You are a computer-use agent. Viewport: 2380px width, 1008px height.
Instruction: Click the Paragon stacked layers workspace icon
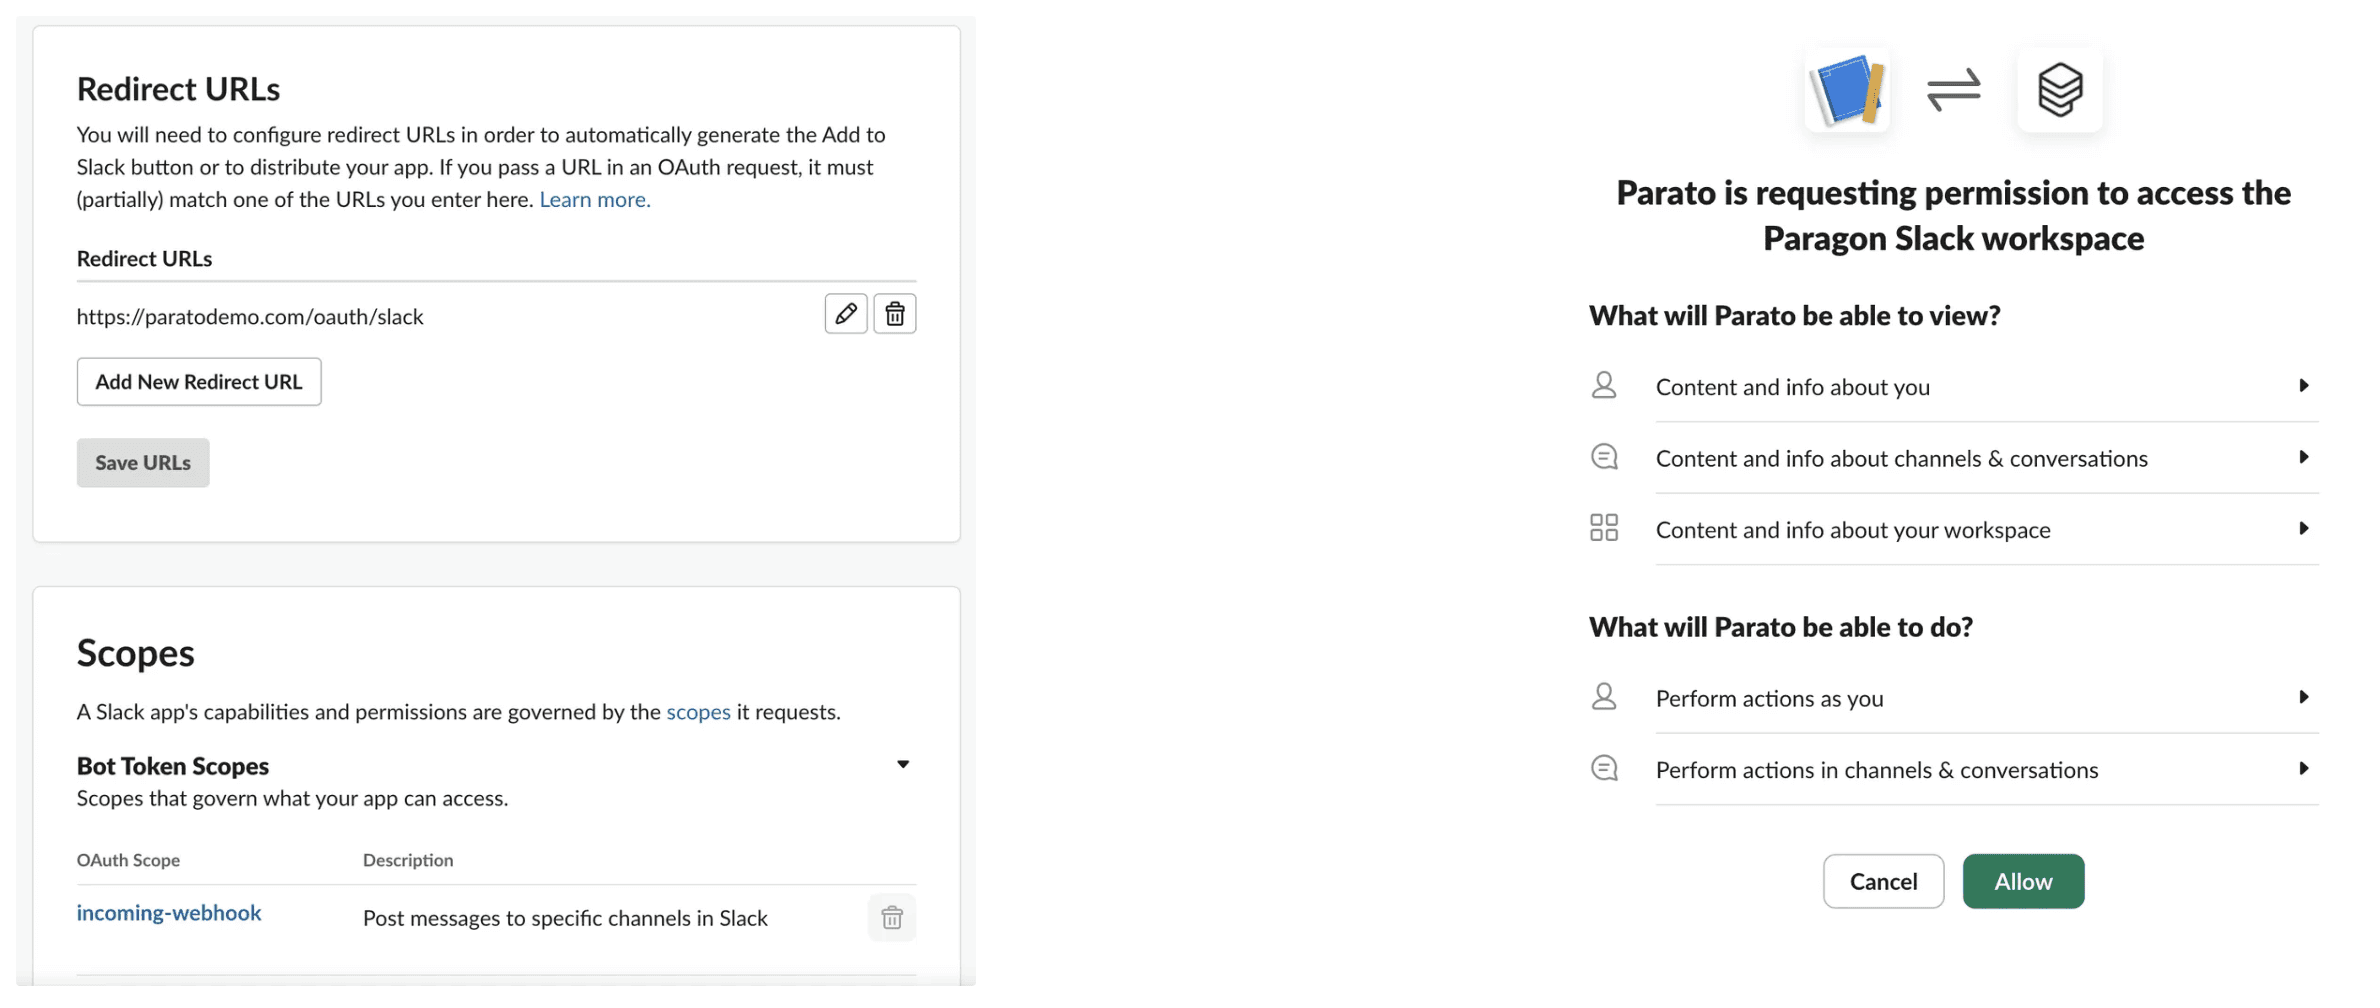tap(2059, 90)
